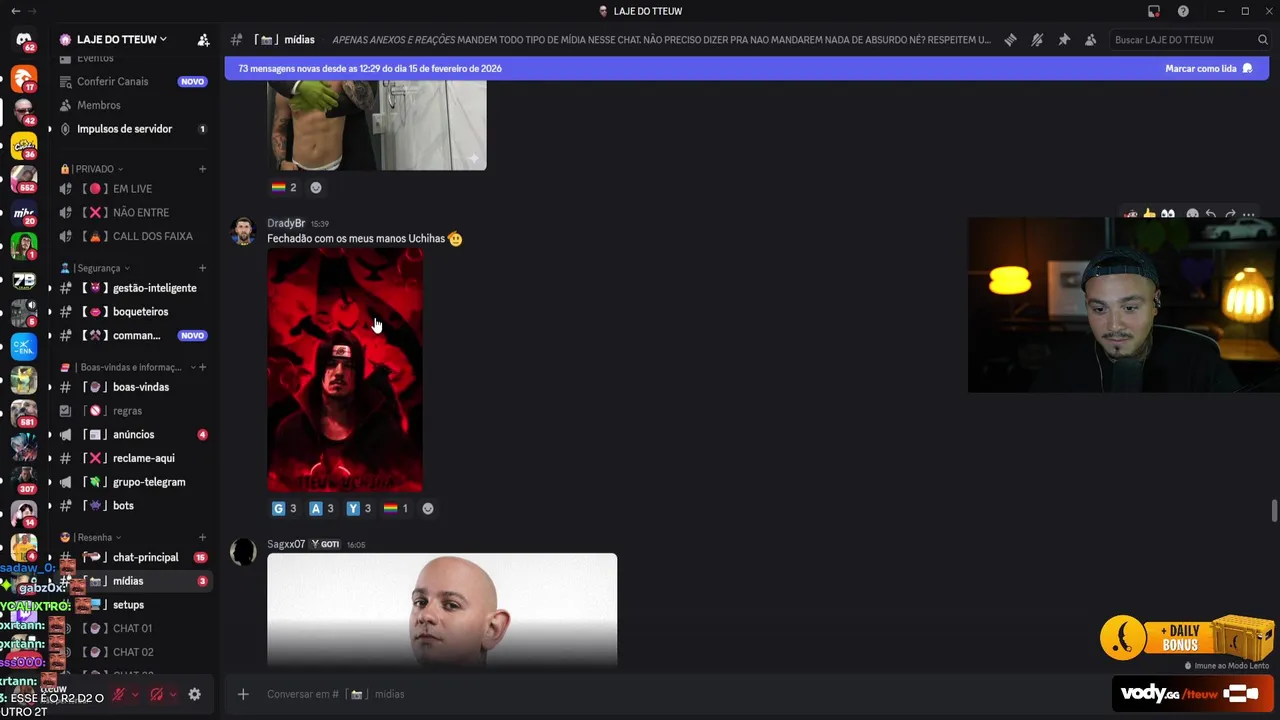
Task: Click Sagxx07's avatar
Action: [x=243, y=552]
